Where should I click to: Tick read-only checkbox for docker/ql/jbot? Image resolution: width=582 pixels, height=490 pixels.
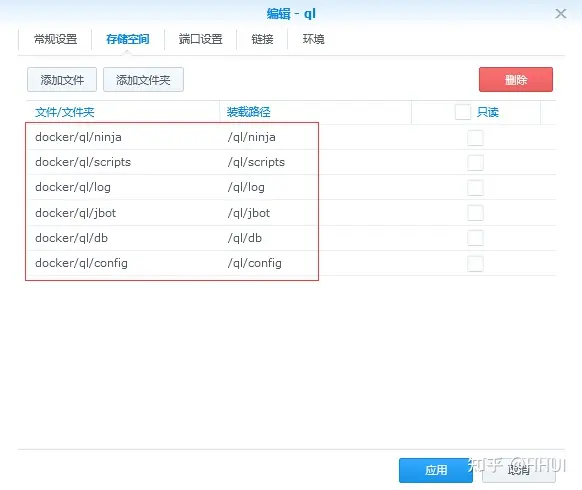(475, 213)
